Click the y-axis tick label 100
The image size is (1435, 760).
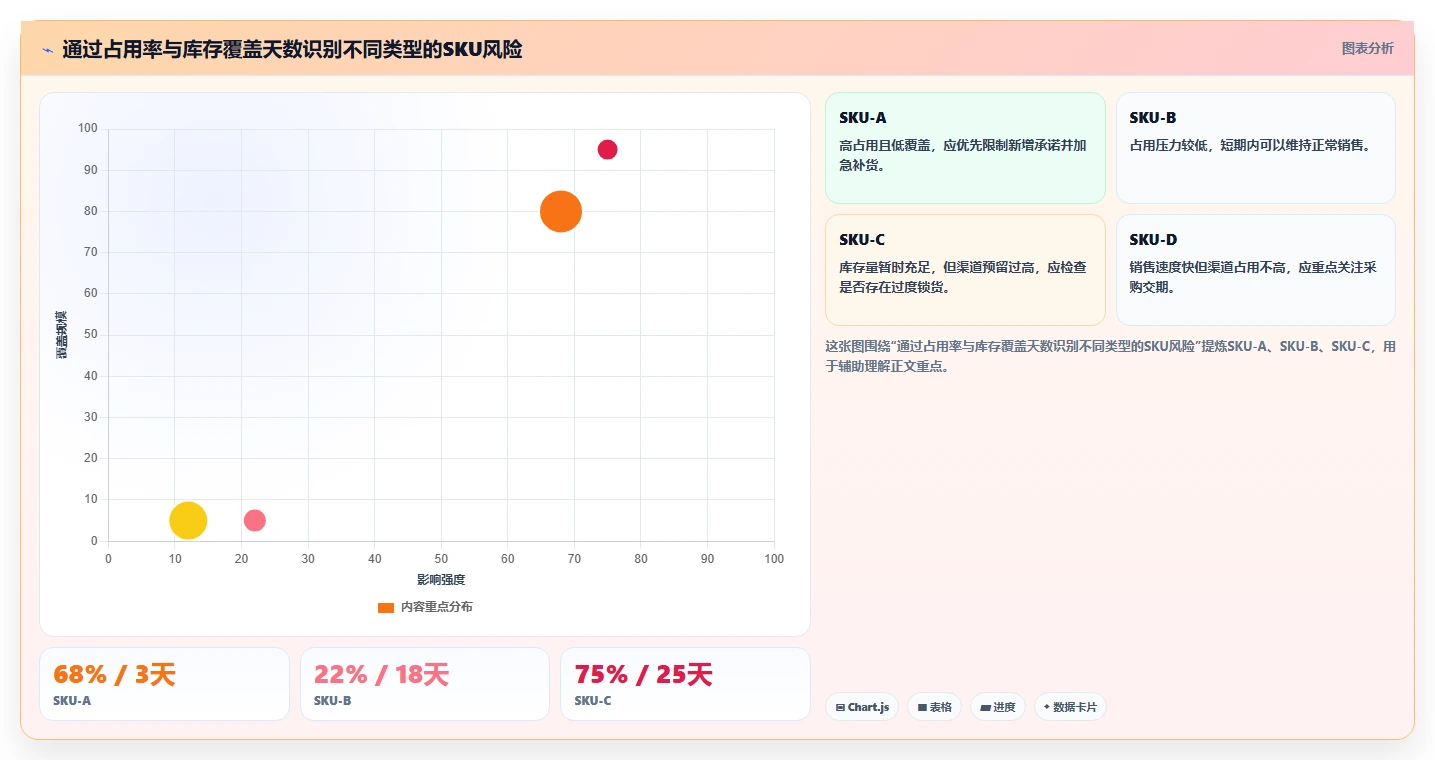pyautogui.click(x=88, y=128)
